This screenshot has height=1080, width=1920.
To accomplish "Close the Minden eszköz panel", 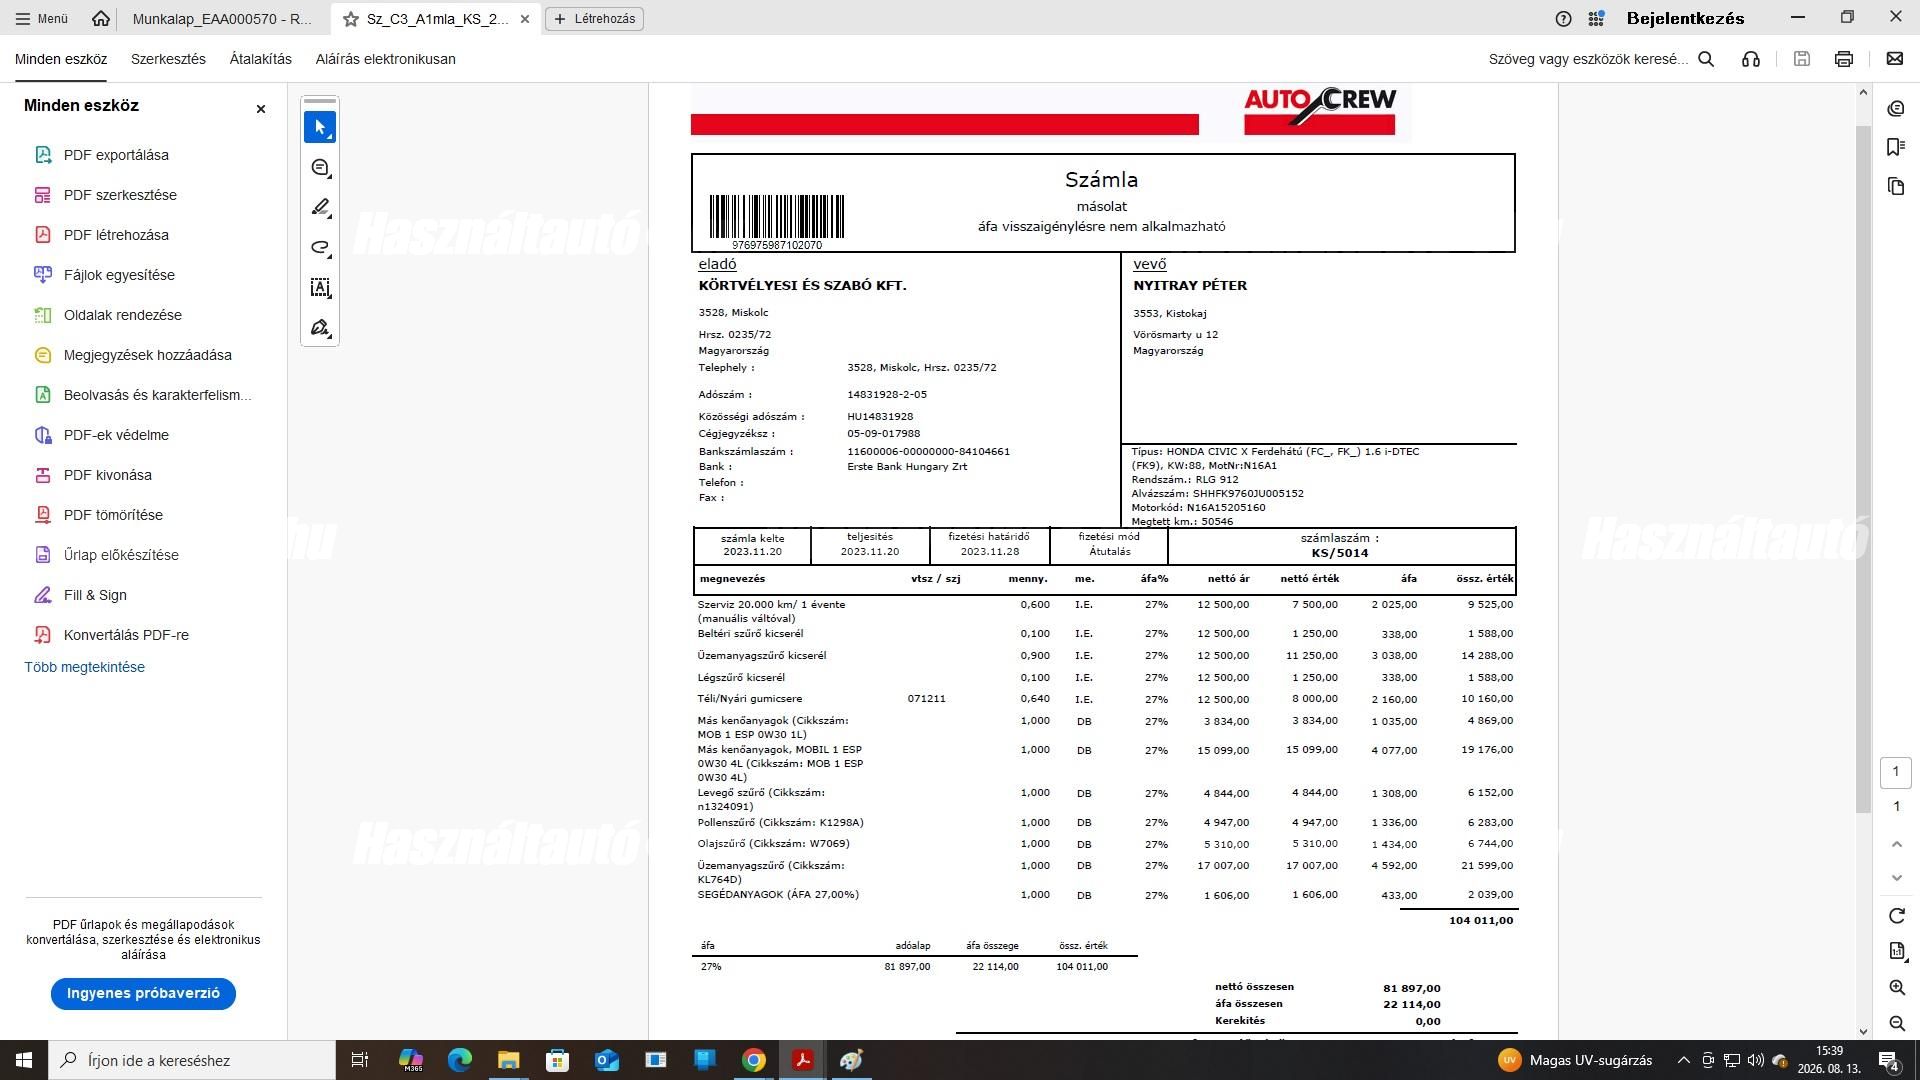I will click(261, 108).
